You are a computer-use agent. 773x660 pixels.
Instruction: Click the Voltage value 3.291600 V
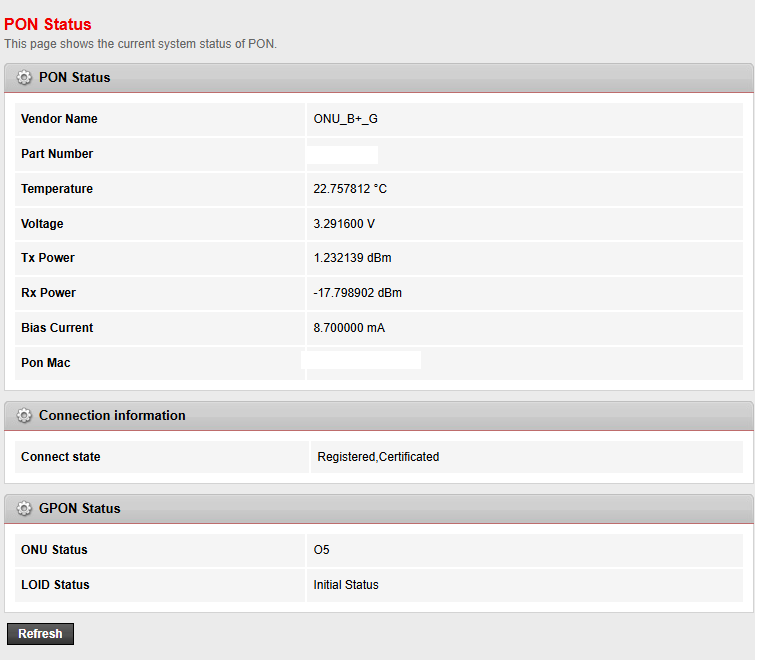click(x=344, y=224)
